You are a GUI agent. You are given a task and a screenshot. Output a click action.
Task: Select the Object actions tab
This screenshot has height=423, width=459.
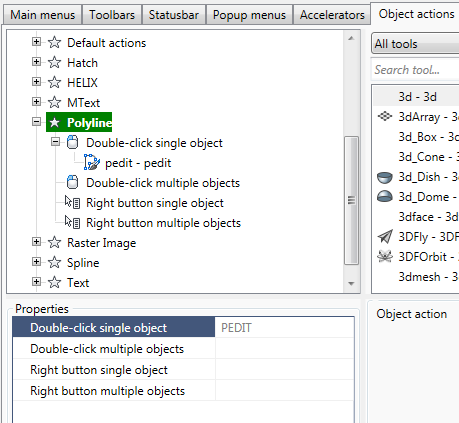pyautogui.click(x=416, y=14)
